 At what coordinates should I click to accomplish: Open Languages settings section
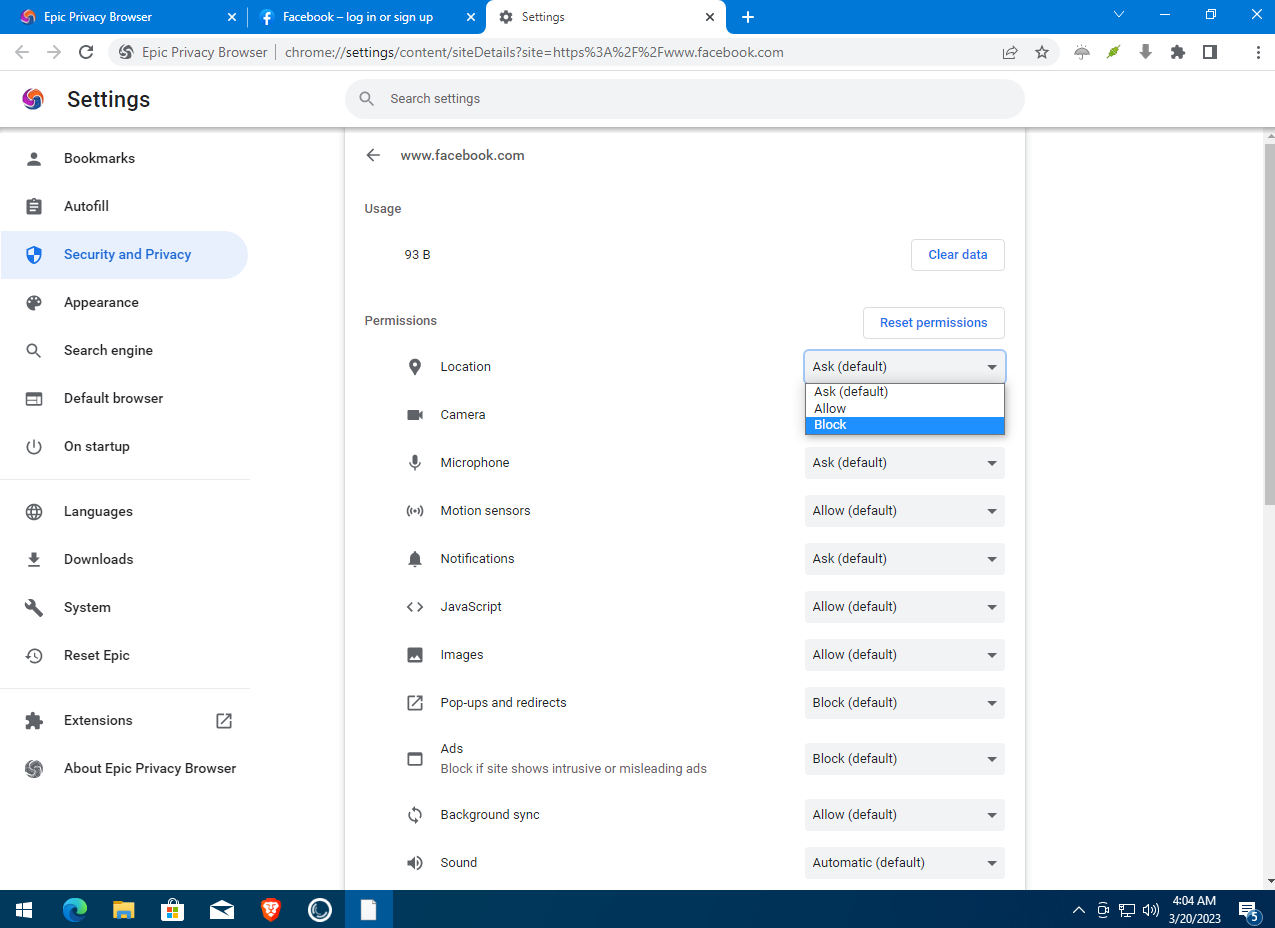(124, 512)
